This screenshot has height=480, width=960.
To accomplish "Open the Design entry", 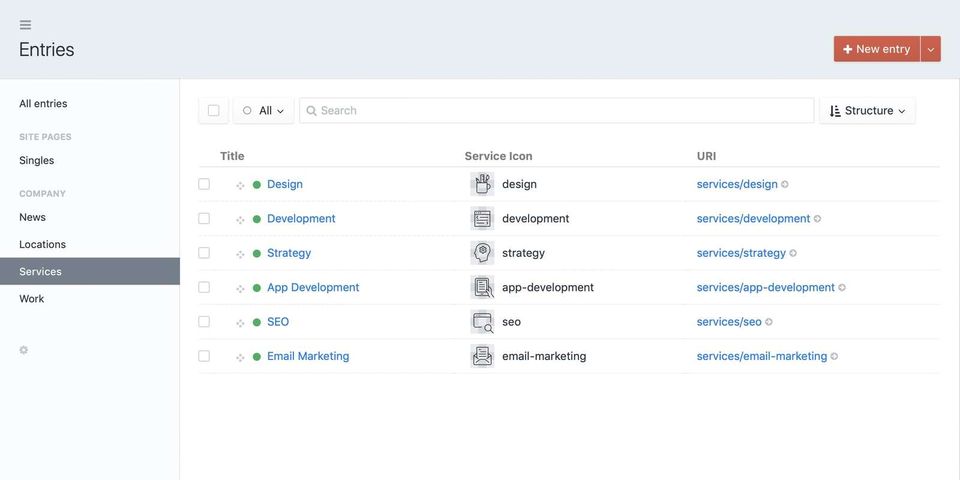I will coord(285,184).
